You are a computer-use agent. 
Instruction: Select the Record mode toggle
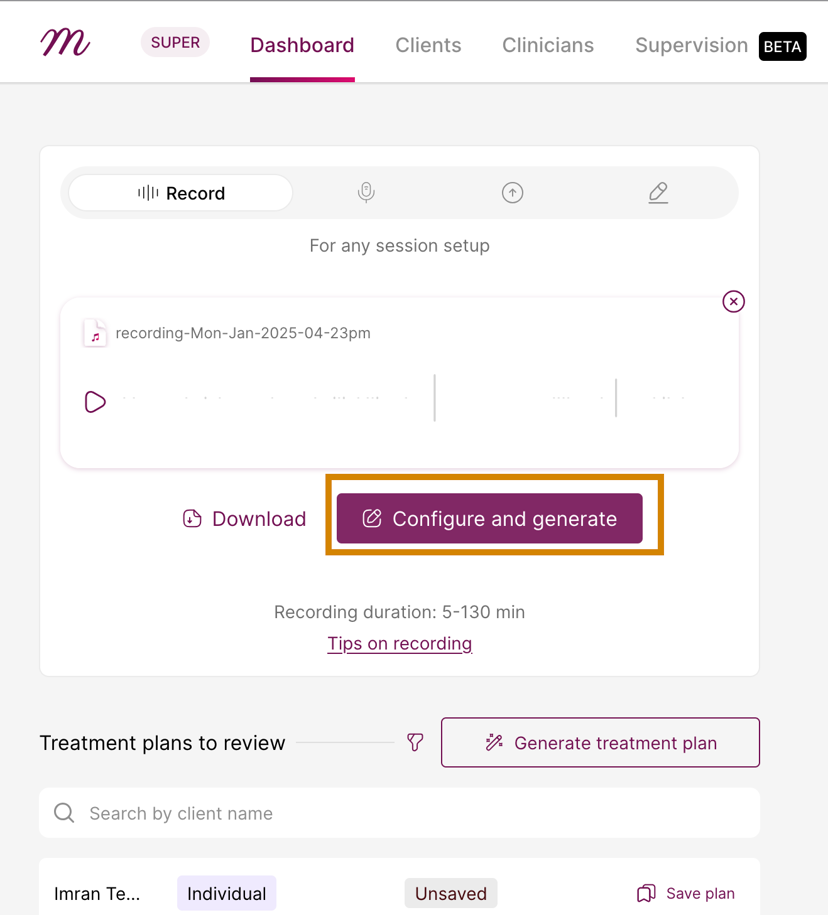(180, 193)
